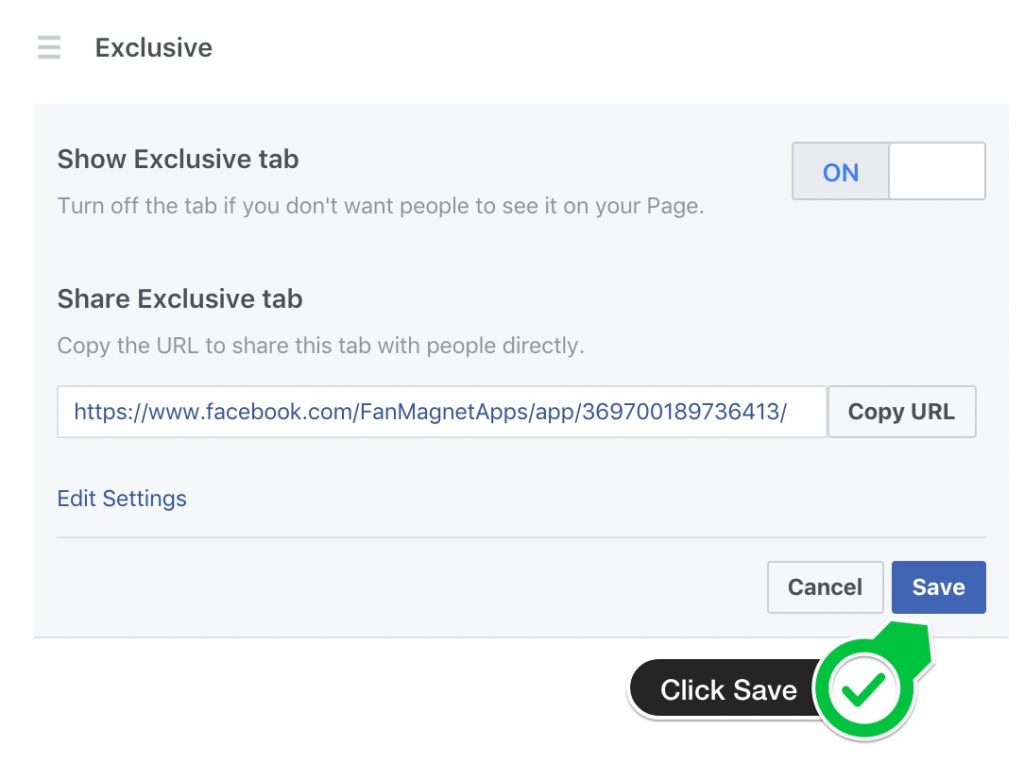
Task: Click the "Show Exclusive tab" heading
Action: tap(178, 159)
